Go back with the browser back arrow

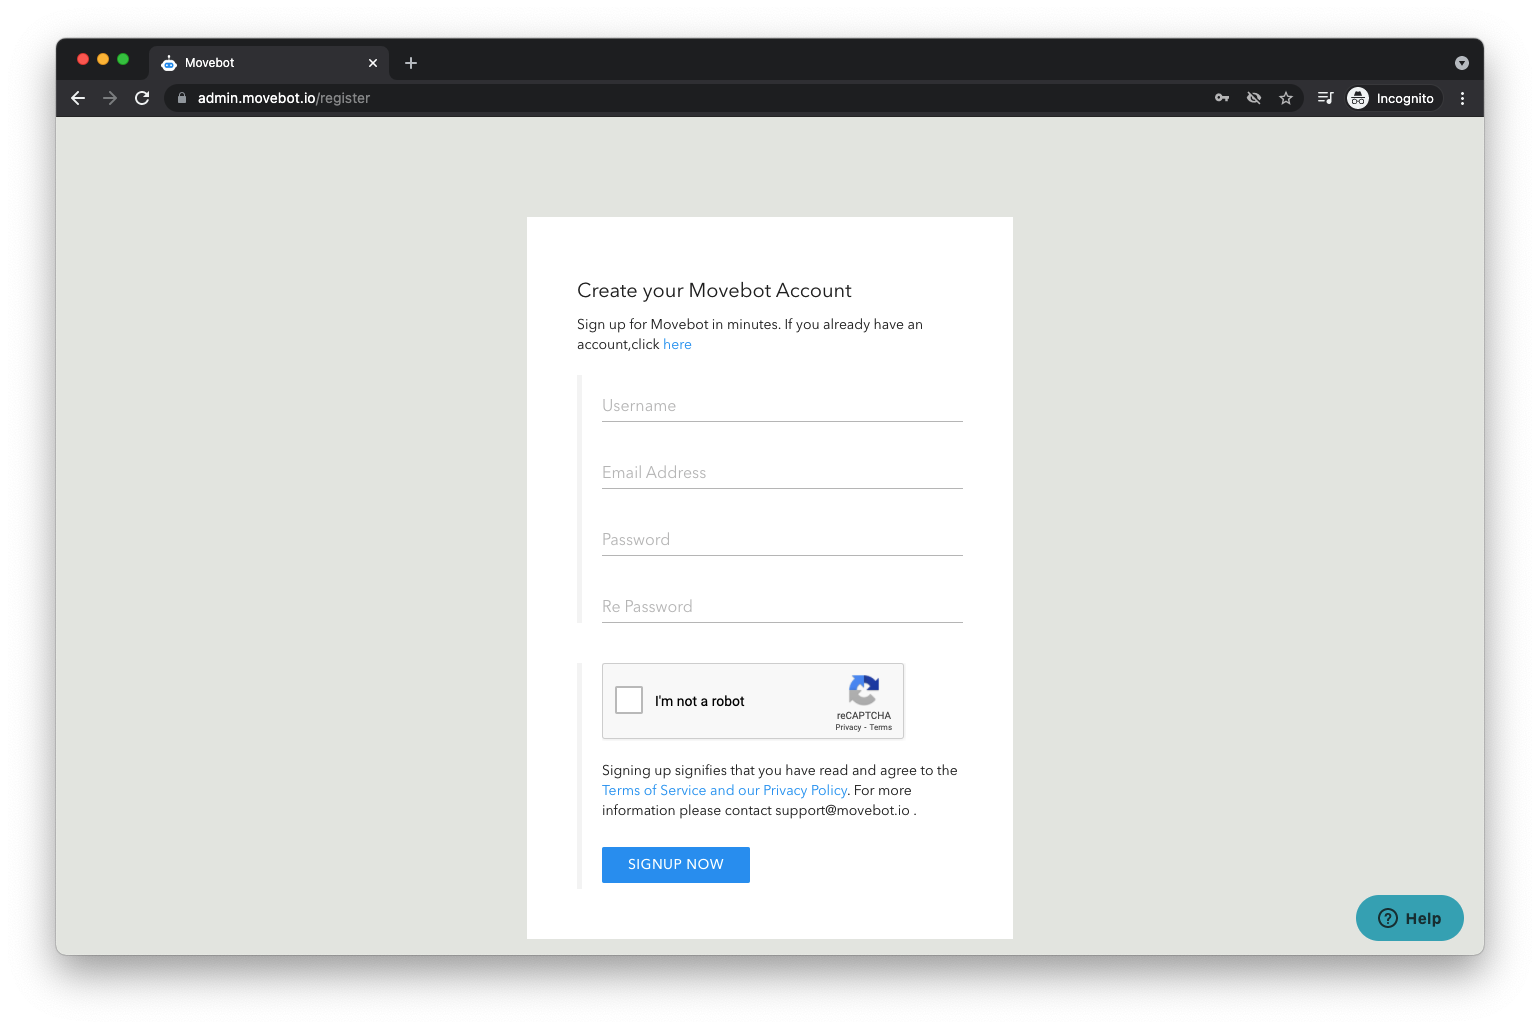[78, 98]
